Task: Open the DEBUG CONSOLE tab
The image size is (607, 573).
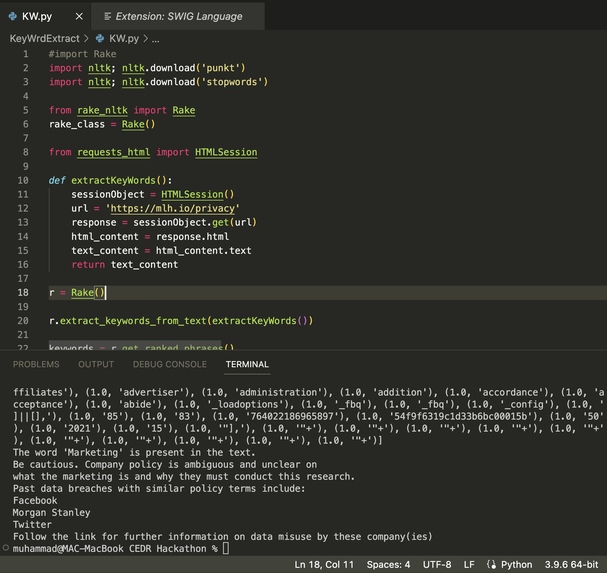Action: tap(170, 364)
